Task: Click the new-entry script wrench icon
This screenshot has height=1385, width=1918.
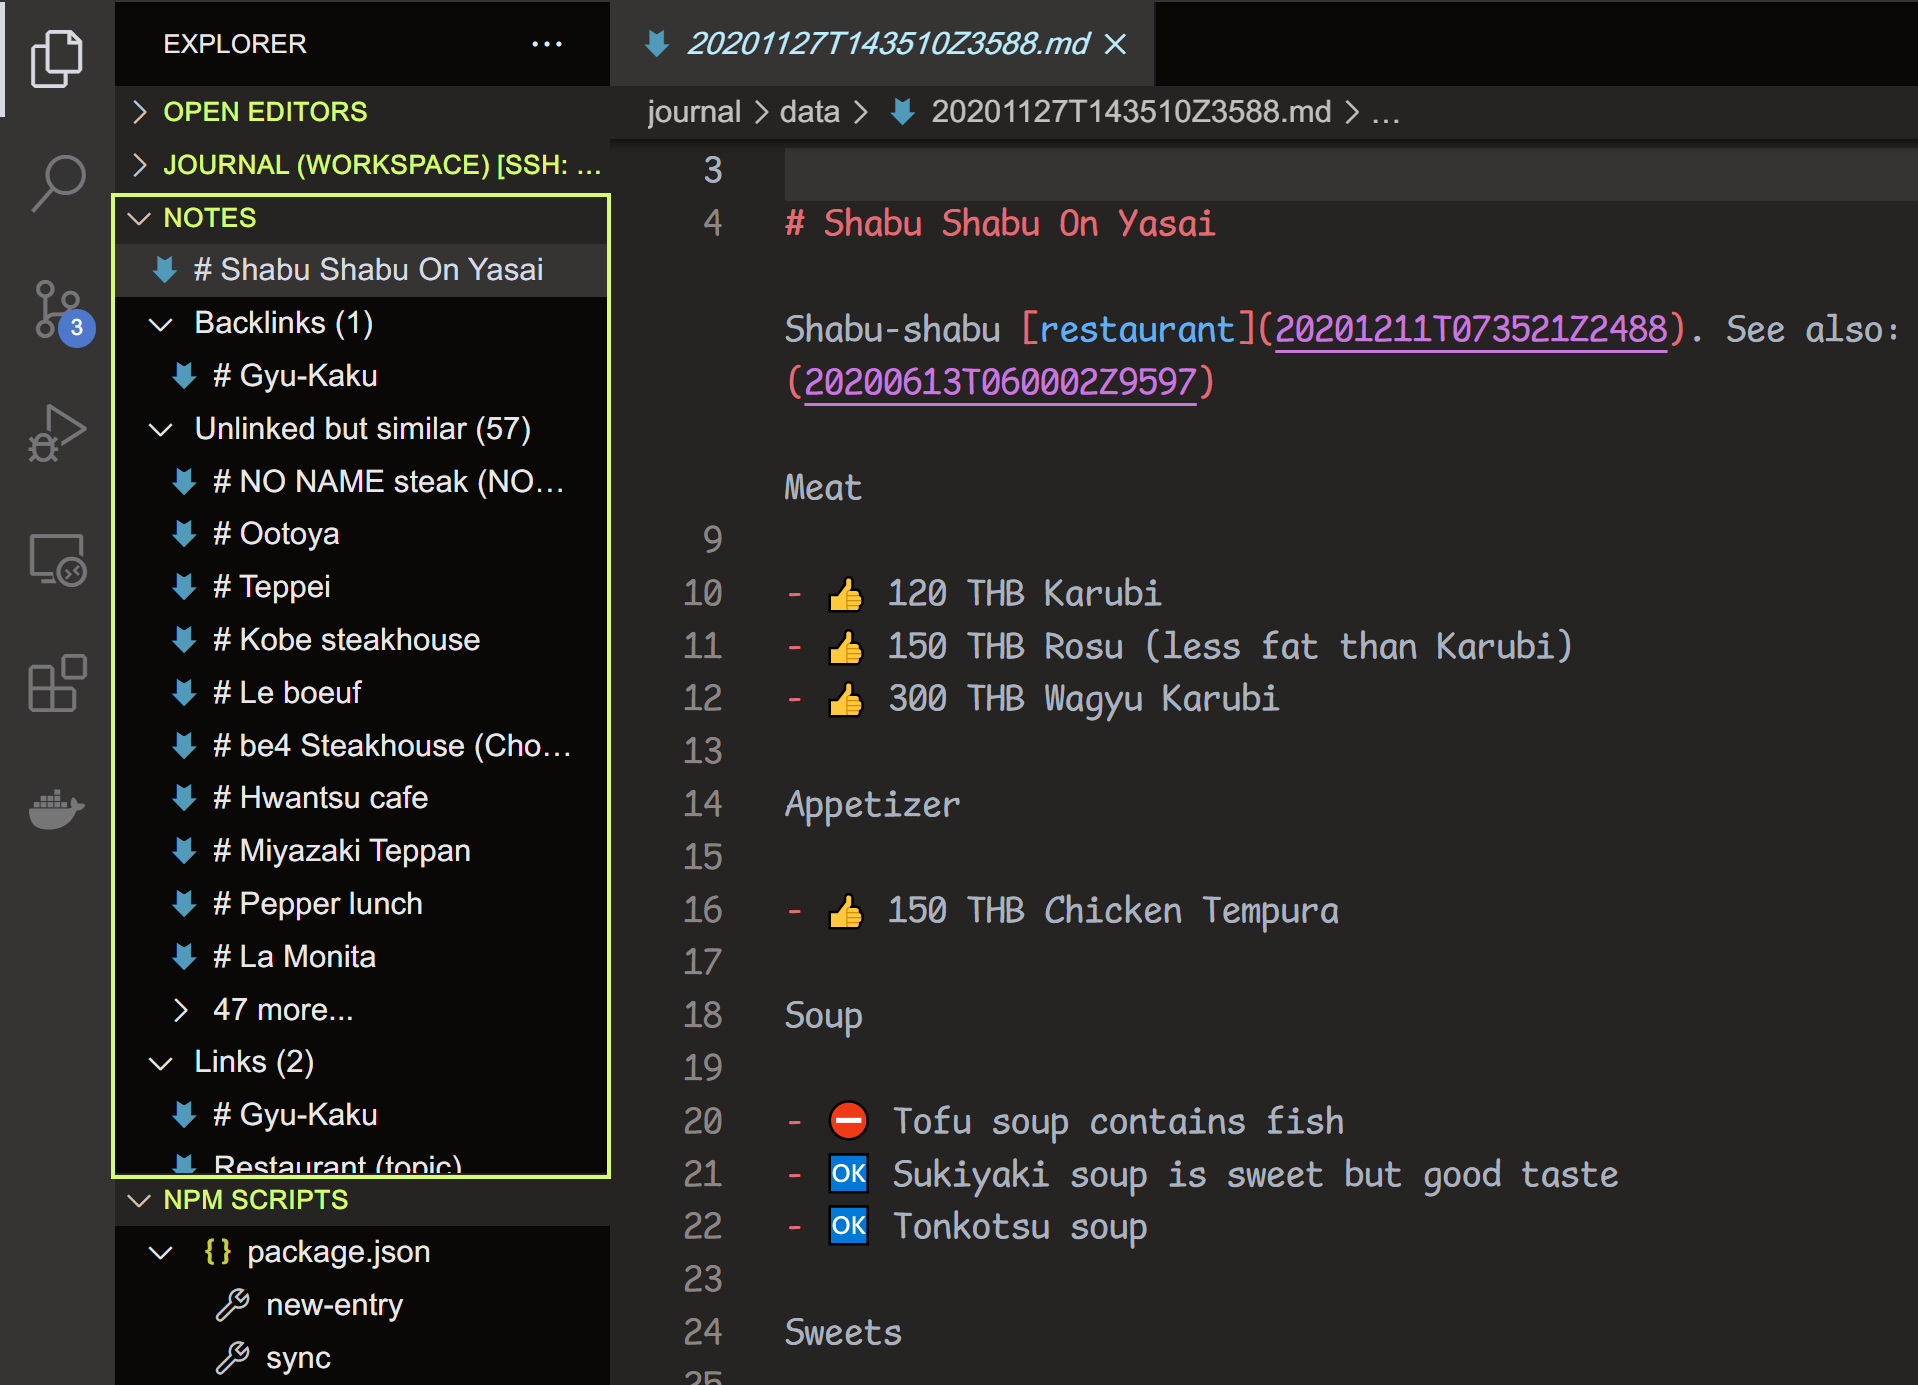Action: tap(233, 1305)
